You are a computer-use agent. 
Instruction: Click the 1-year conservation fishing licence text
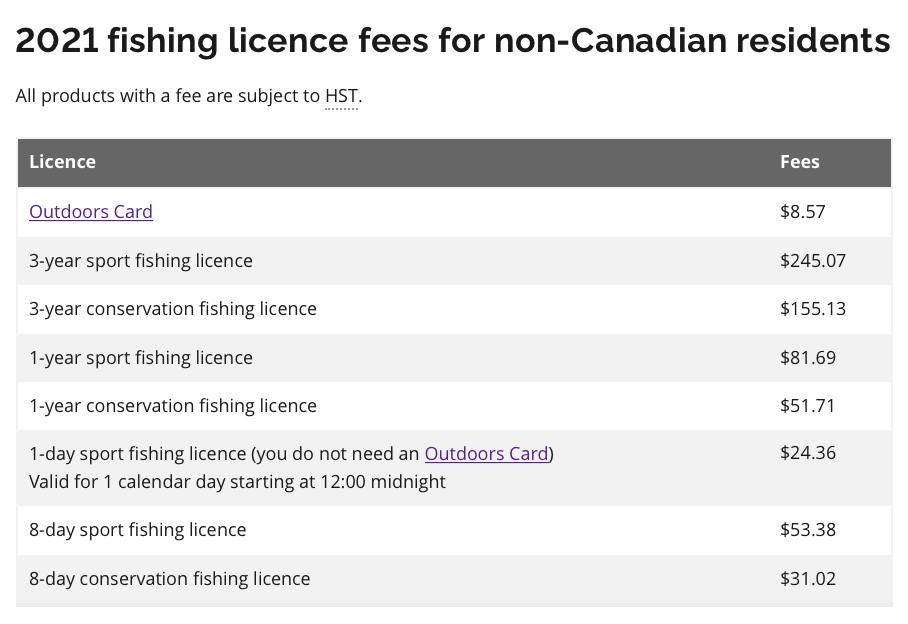pyautogui.click(x=173, y=406)
